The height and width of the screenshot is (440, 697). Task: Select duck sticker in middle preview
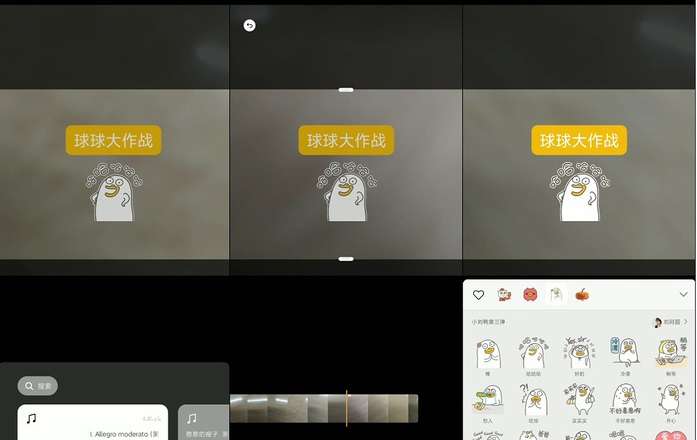[347, 192]
